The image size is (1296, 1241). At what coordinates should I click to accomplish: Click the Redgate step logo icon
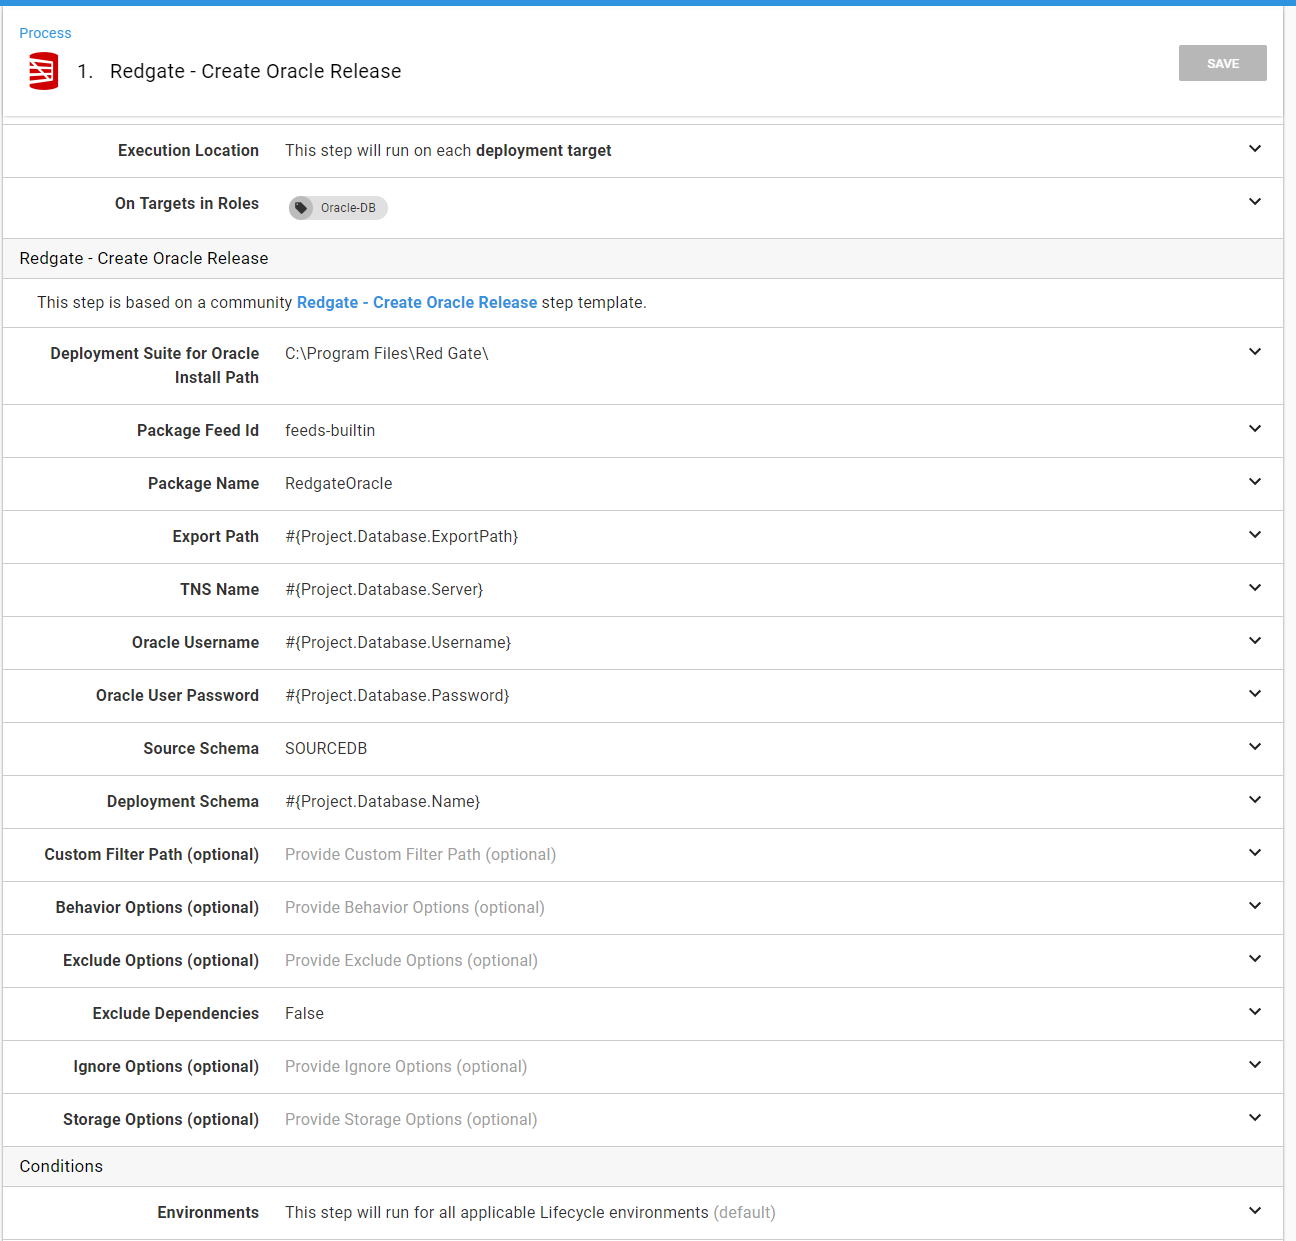coord(43,72)
